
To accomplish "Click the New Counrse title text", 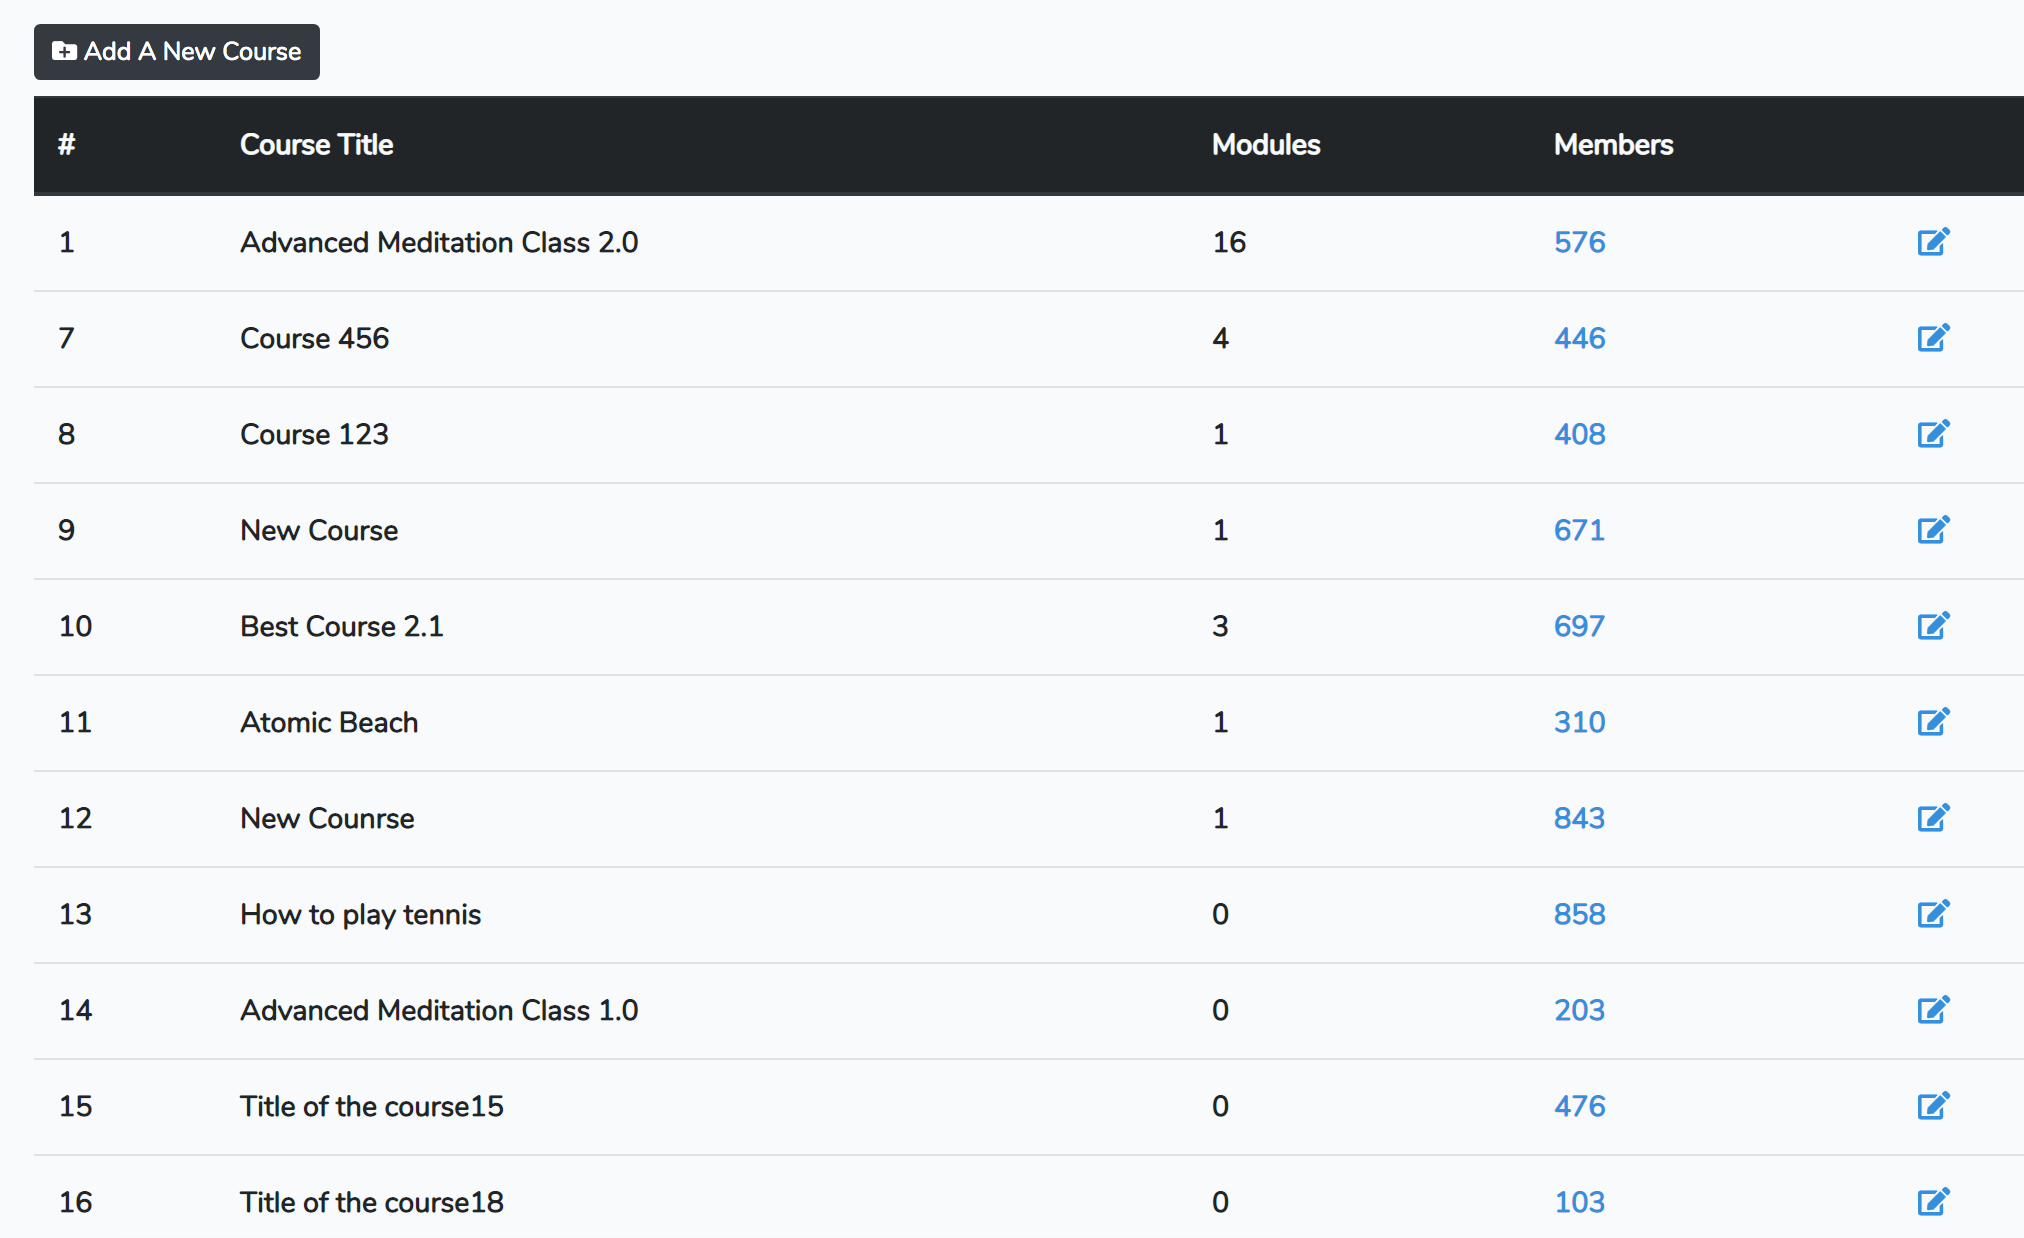I will coord(327,818).
